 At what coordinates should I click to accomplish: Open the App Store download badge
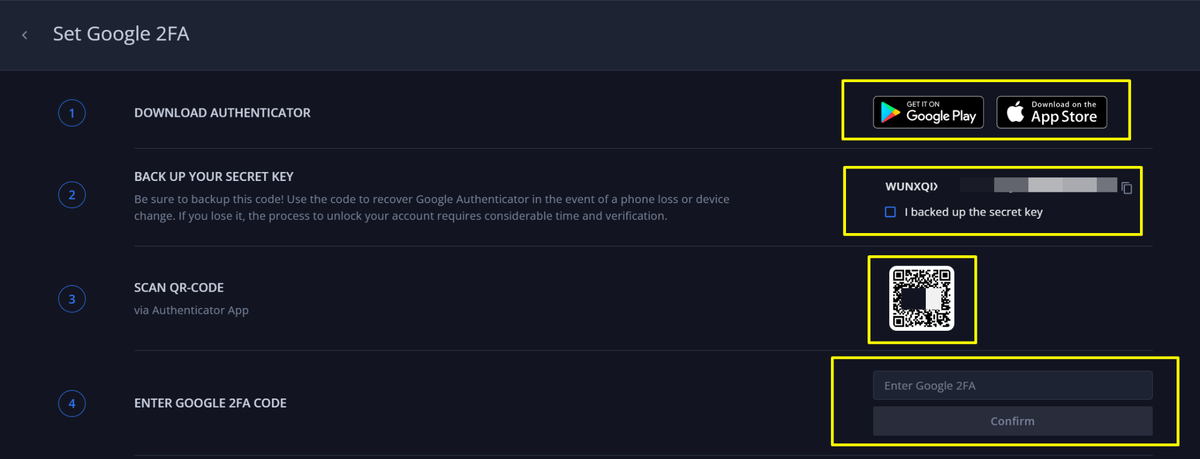(x=1052, y=113)
